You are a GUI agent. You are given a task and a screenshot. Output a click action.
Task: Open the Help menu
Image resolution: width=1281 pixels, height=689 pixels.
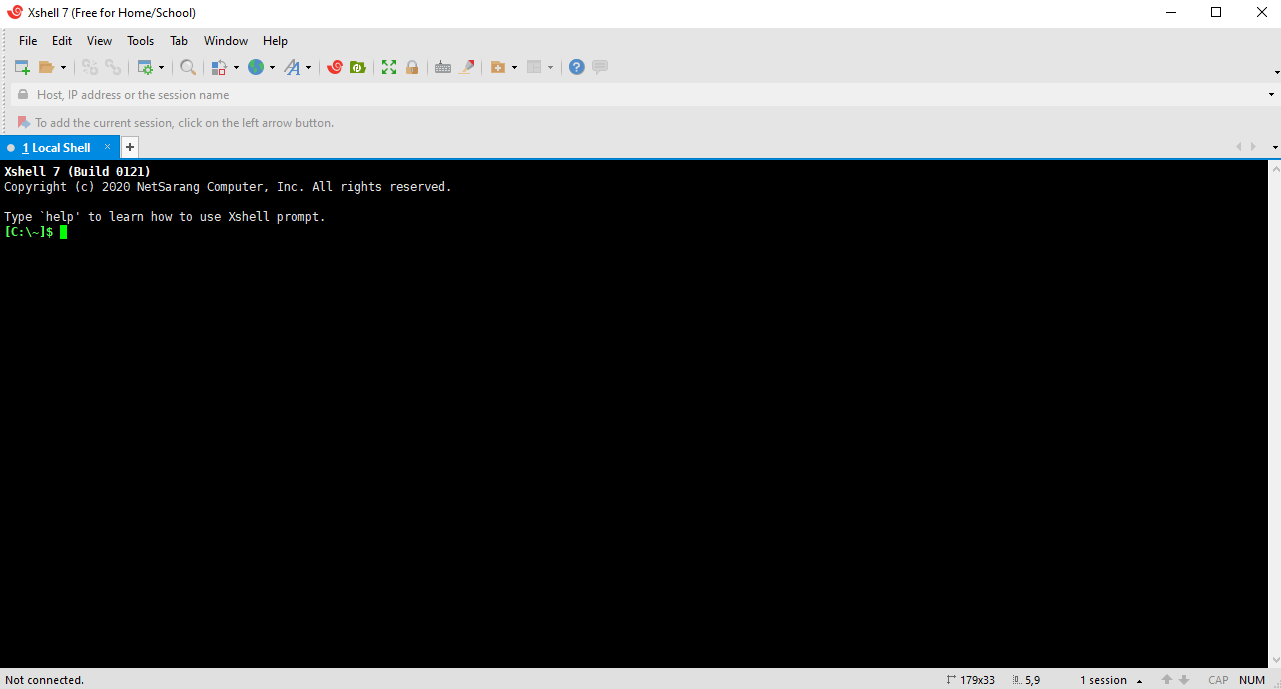coord(275,41)
